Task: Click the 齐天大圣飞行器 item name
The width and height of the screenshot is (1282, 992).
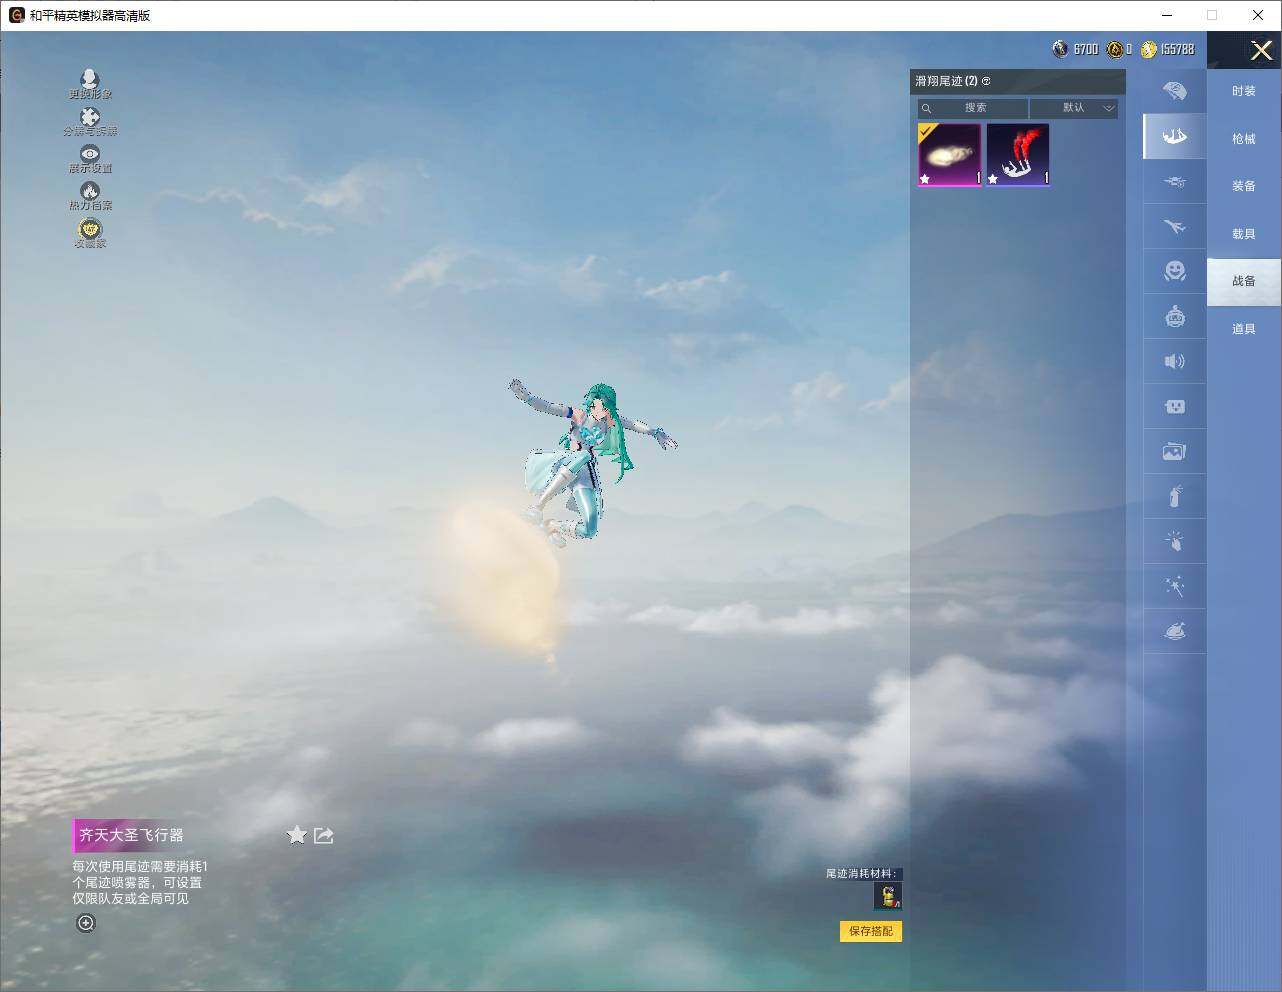Action: coord(131,835)
